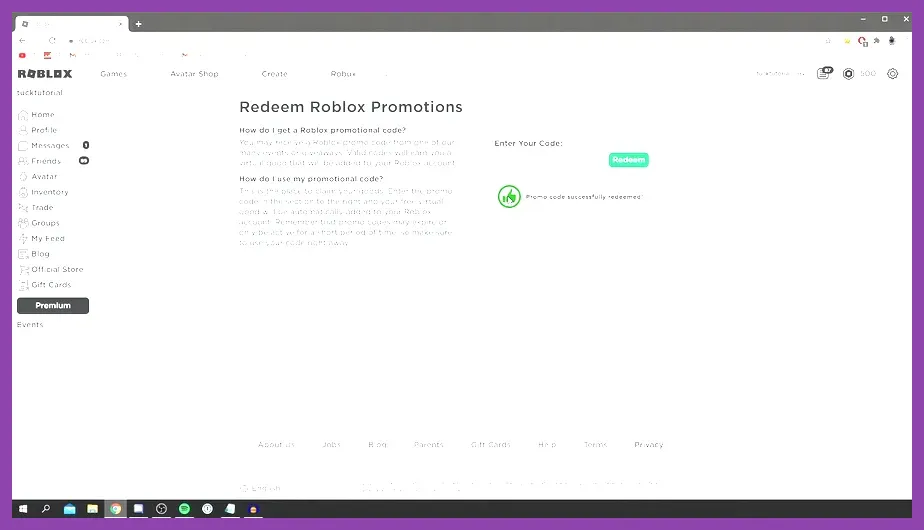Go to the Games menu

(x=114, y=74)
